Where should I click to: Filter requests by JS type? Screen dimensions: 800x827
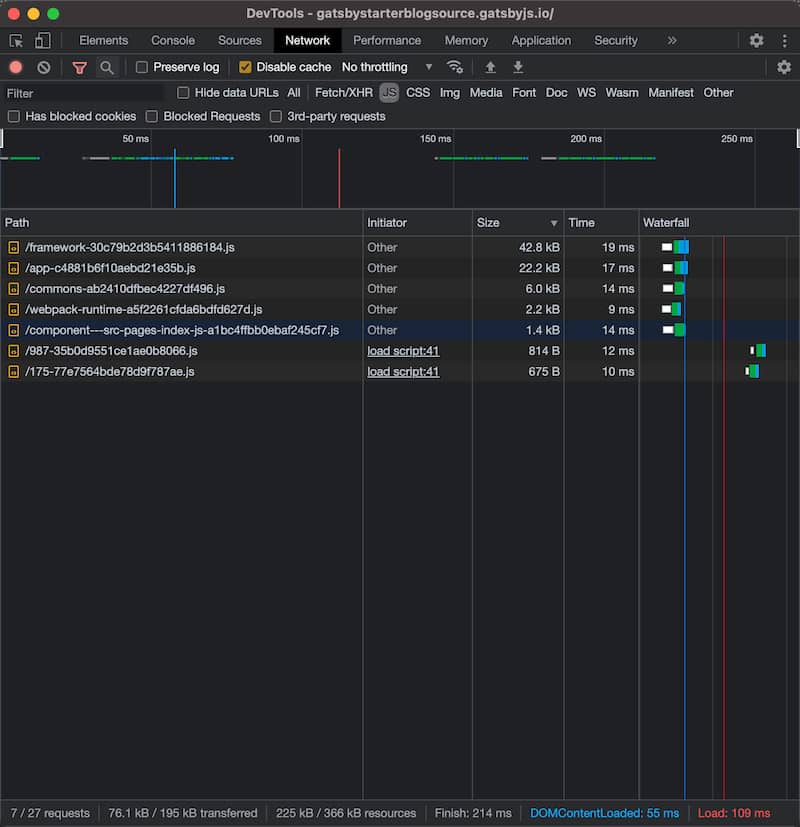pos(389,92)
